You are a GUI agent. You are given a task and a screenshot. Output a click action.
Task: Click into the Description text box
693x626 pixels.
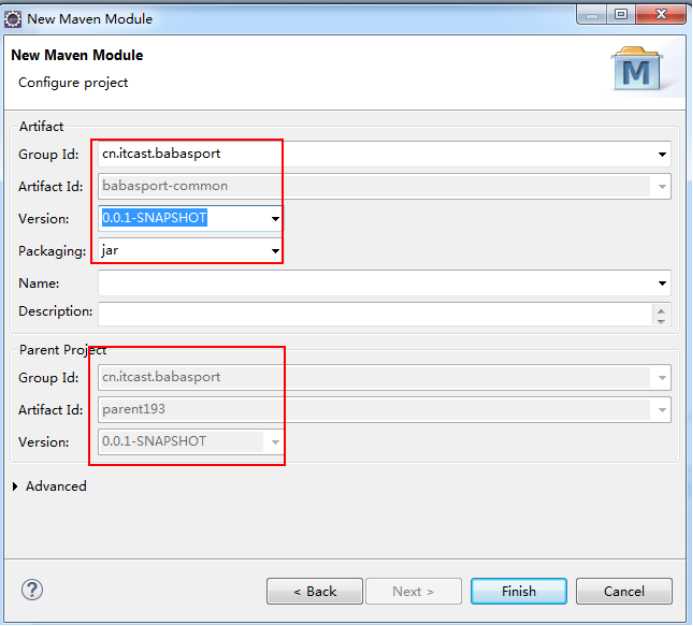click(x=375, y=314)
